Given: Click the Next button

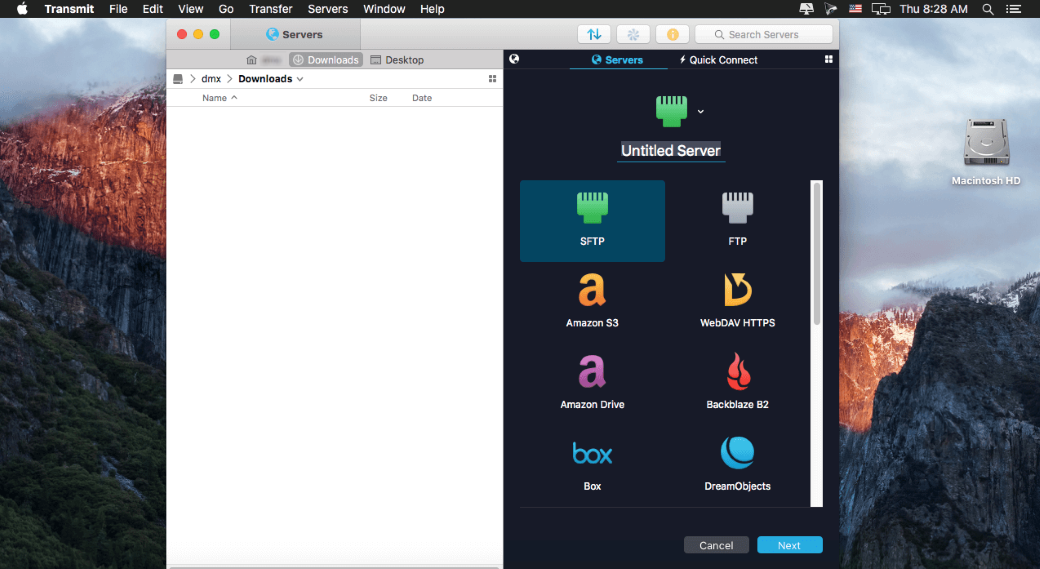Looking at the screenshot, I should pyautogui.click(x=789, y=545).
